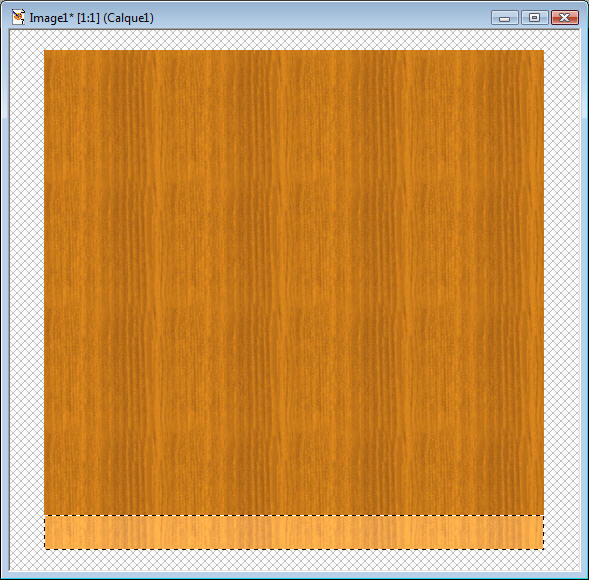The image size is (589, 580).
Task: Click the center of the dark wood texture
Action: click(x=294, y=282)
